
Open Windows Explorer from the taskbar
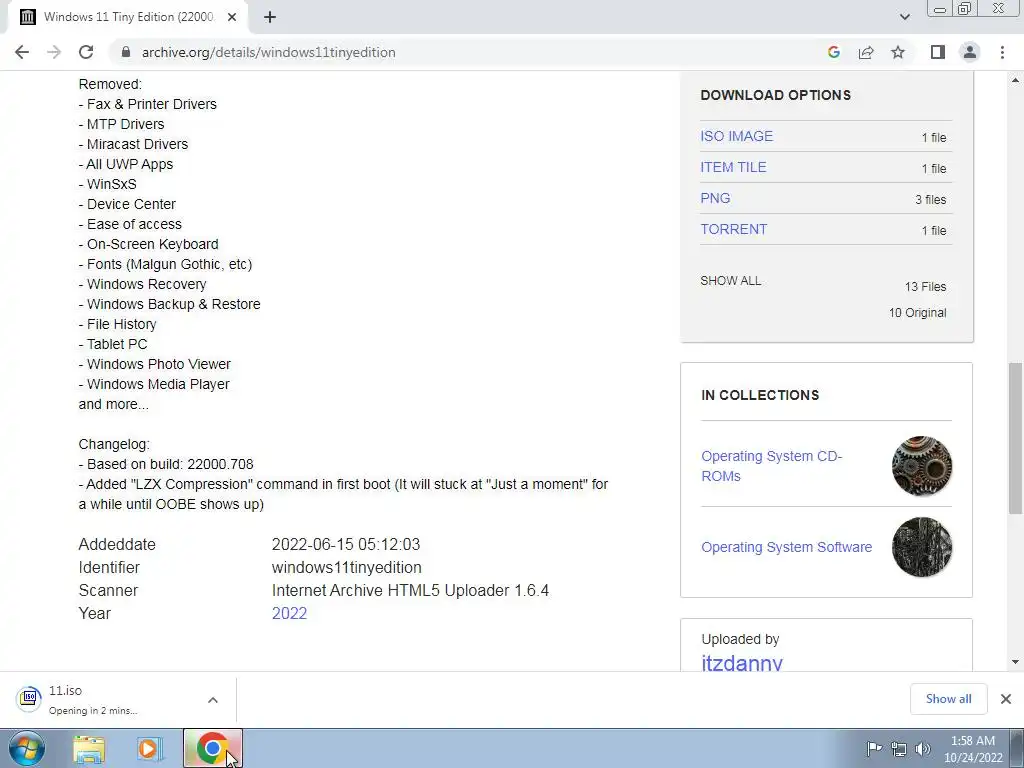(89, 748)
